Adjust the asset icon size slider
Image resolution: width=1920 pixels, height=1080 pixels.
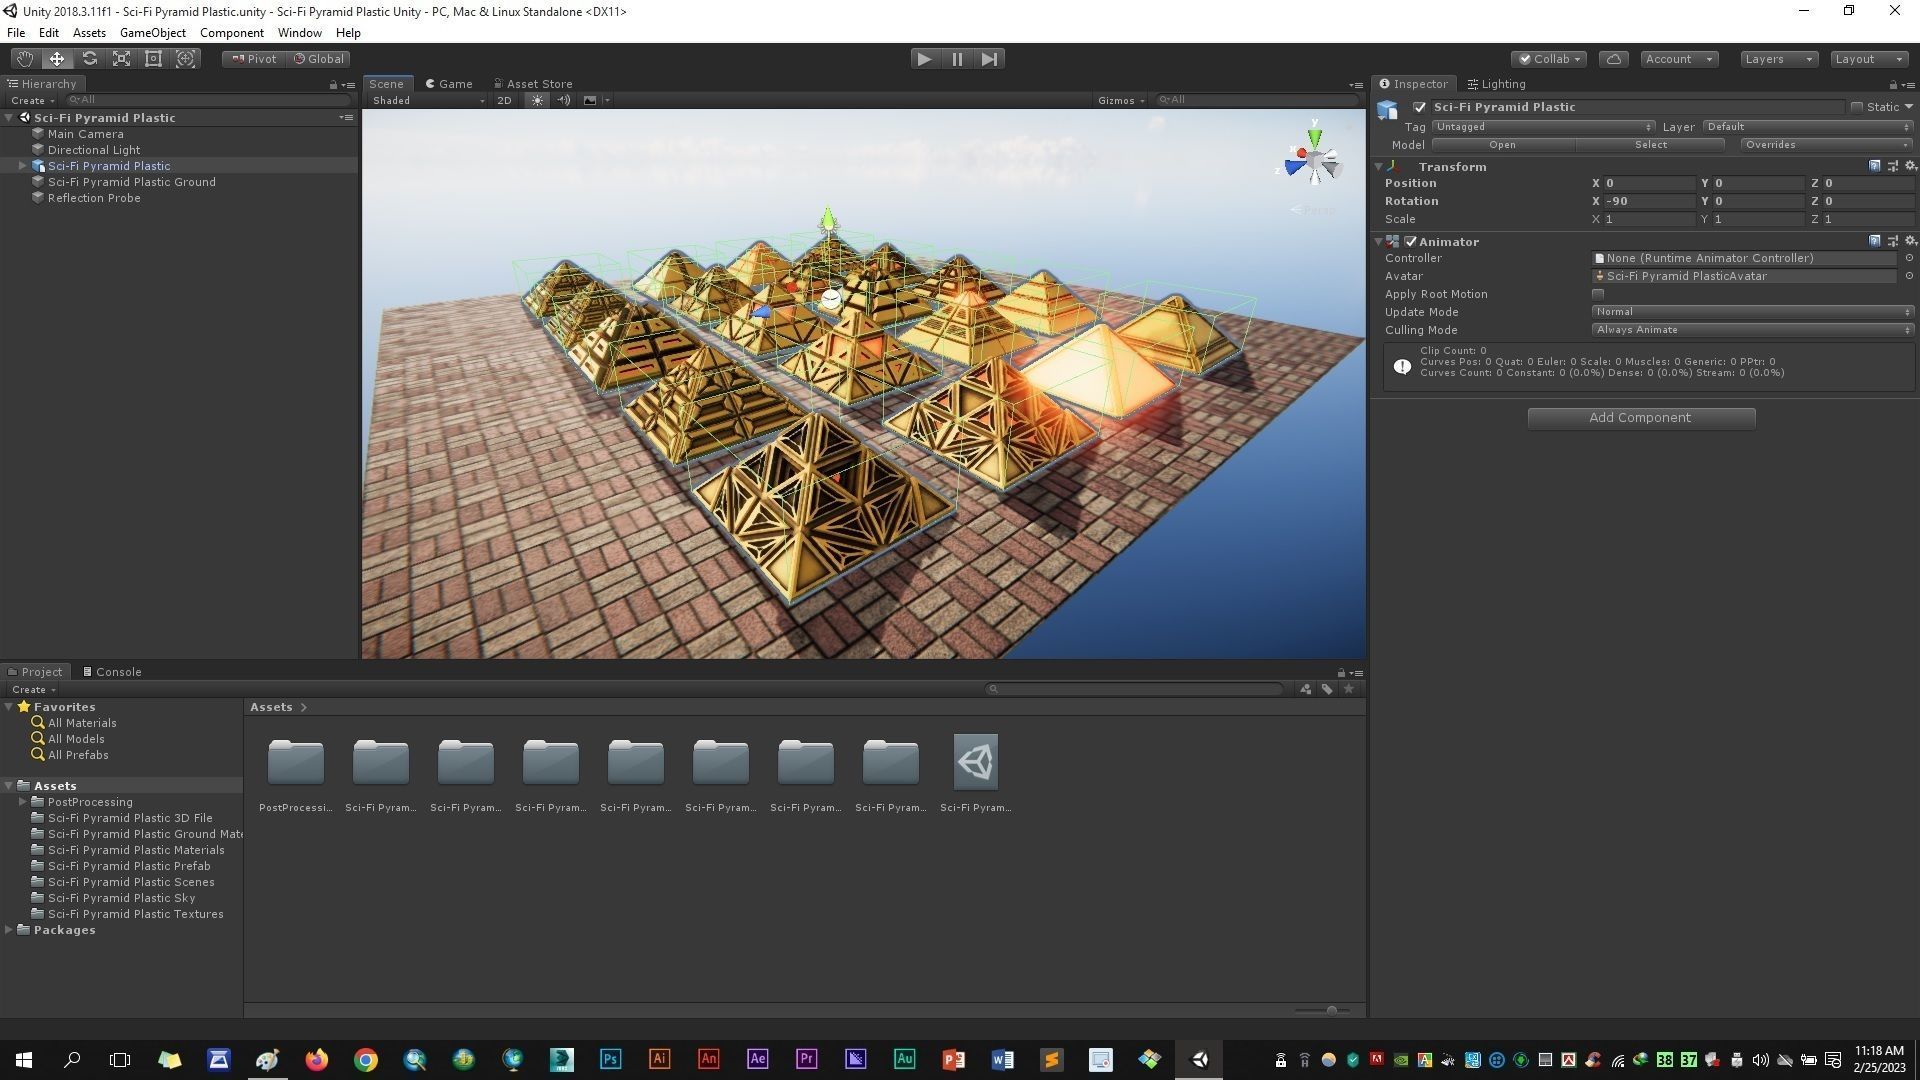point(1331,1010)
